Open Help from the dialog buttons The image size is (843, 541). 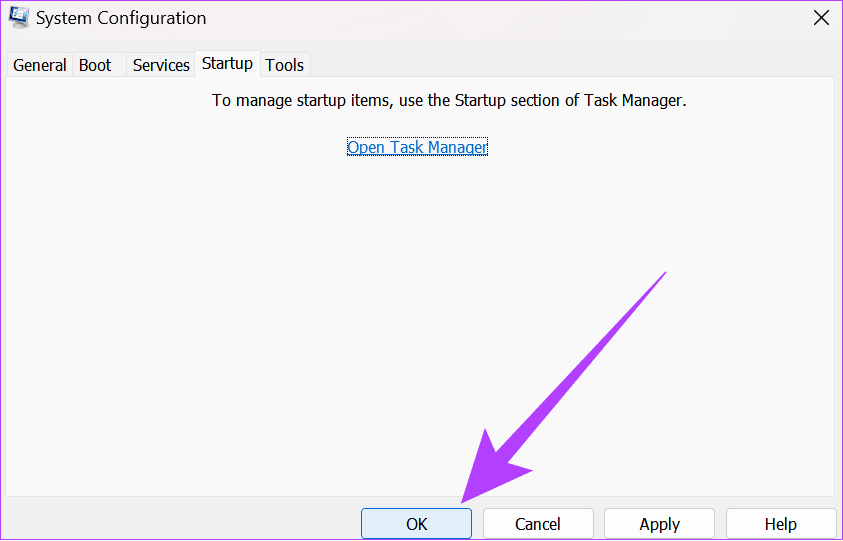tap(781, 524)
